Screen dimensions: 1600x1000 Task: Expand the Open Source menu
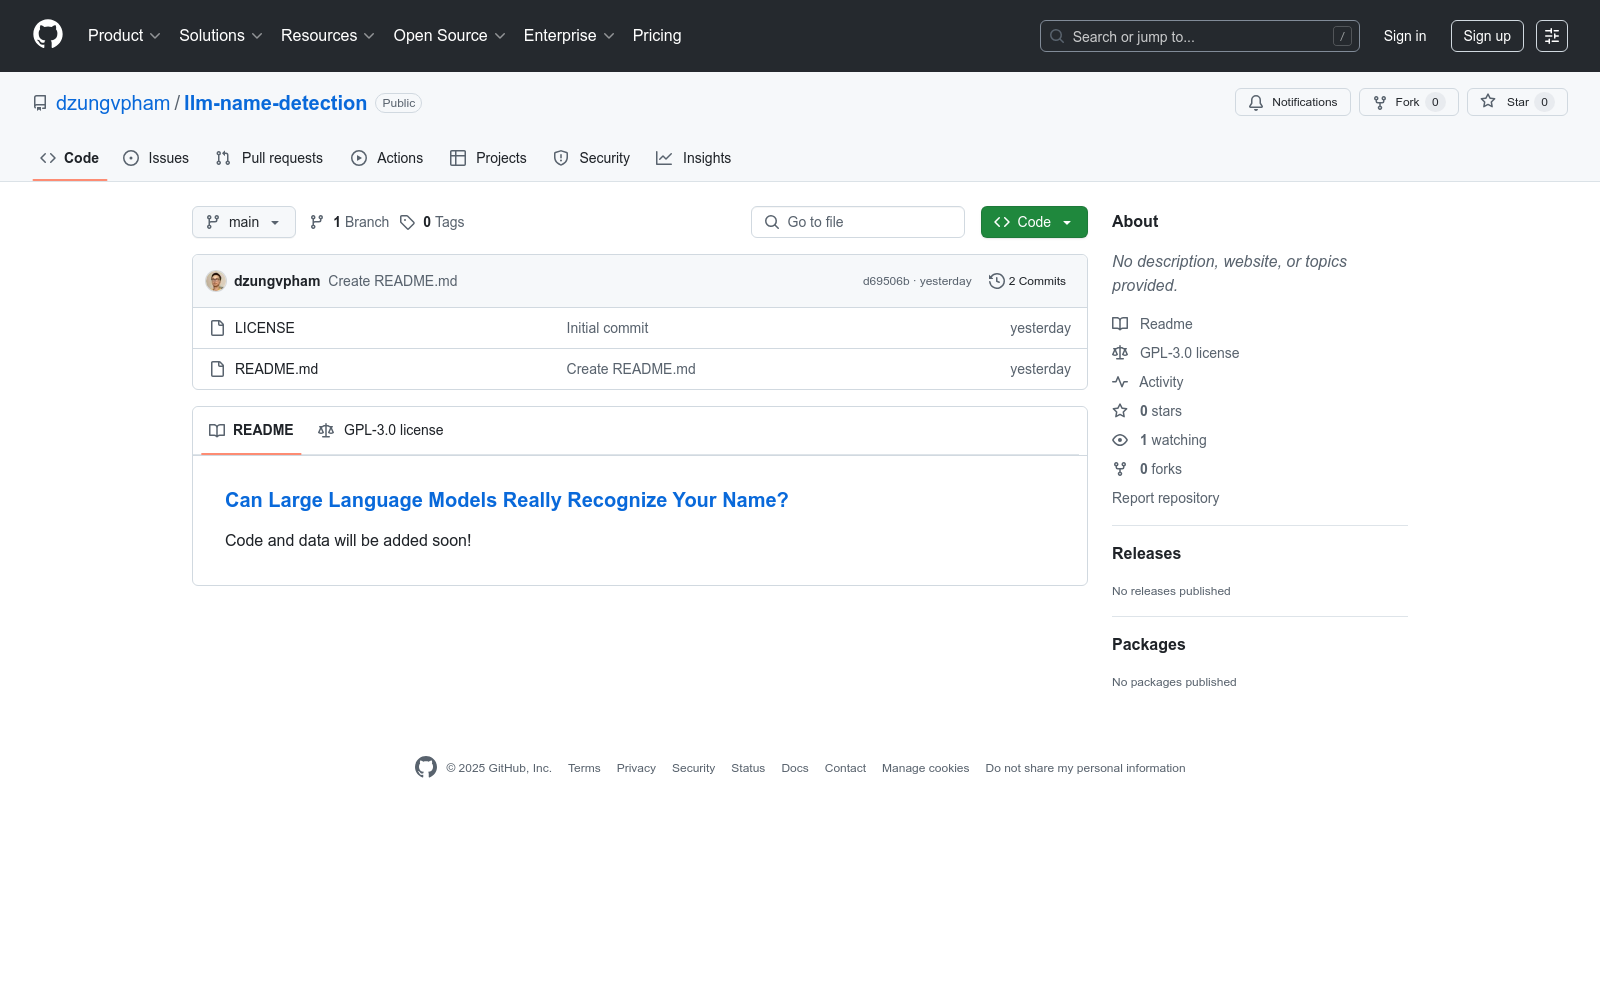click(x=450, y=36)
